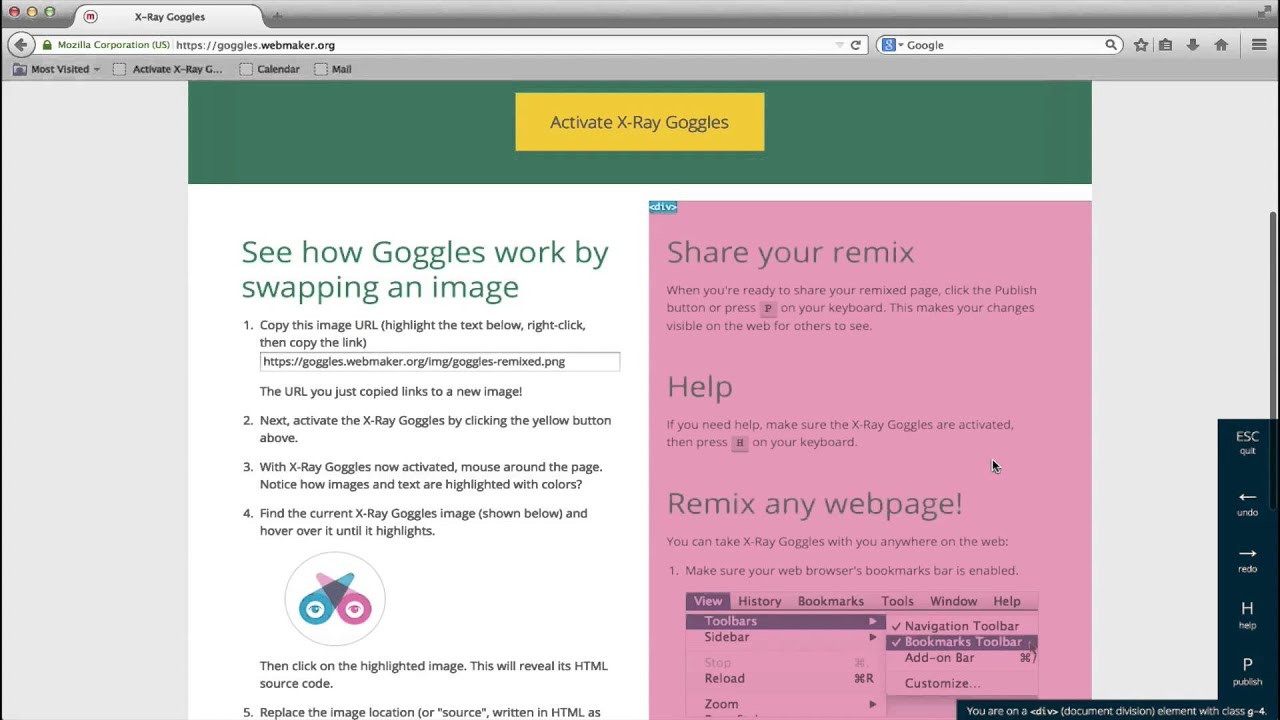Screen dimensions: 1280x720
Task: Open search engine Google dropdown
Action: [x=890, y=45]
